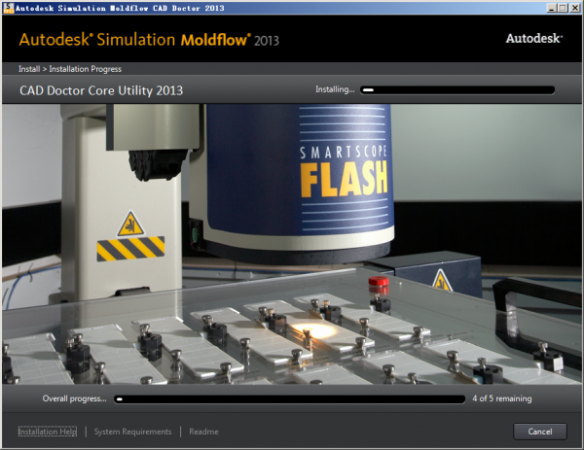Click the Autodesk logo at top right
Image resolution: width=584 pixels, height=450 pixels.
[x=534, y=38]
